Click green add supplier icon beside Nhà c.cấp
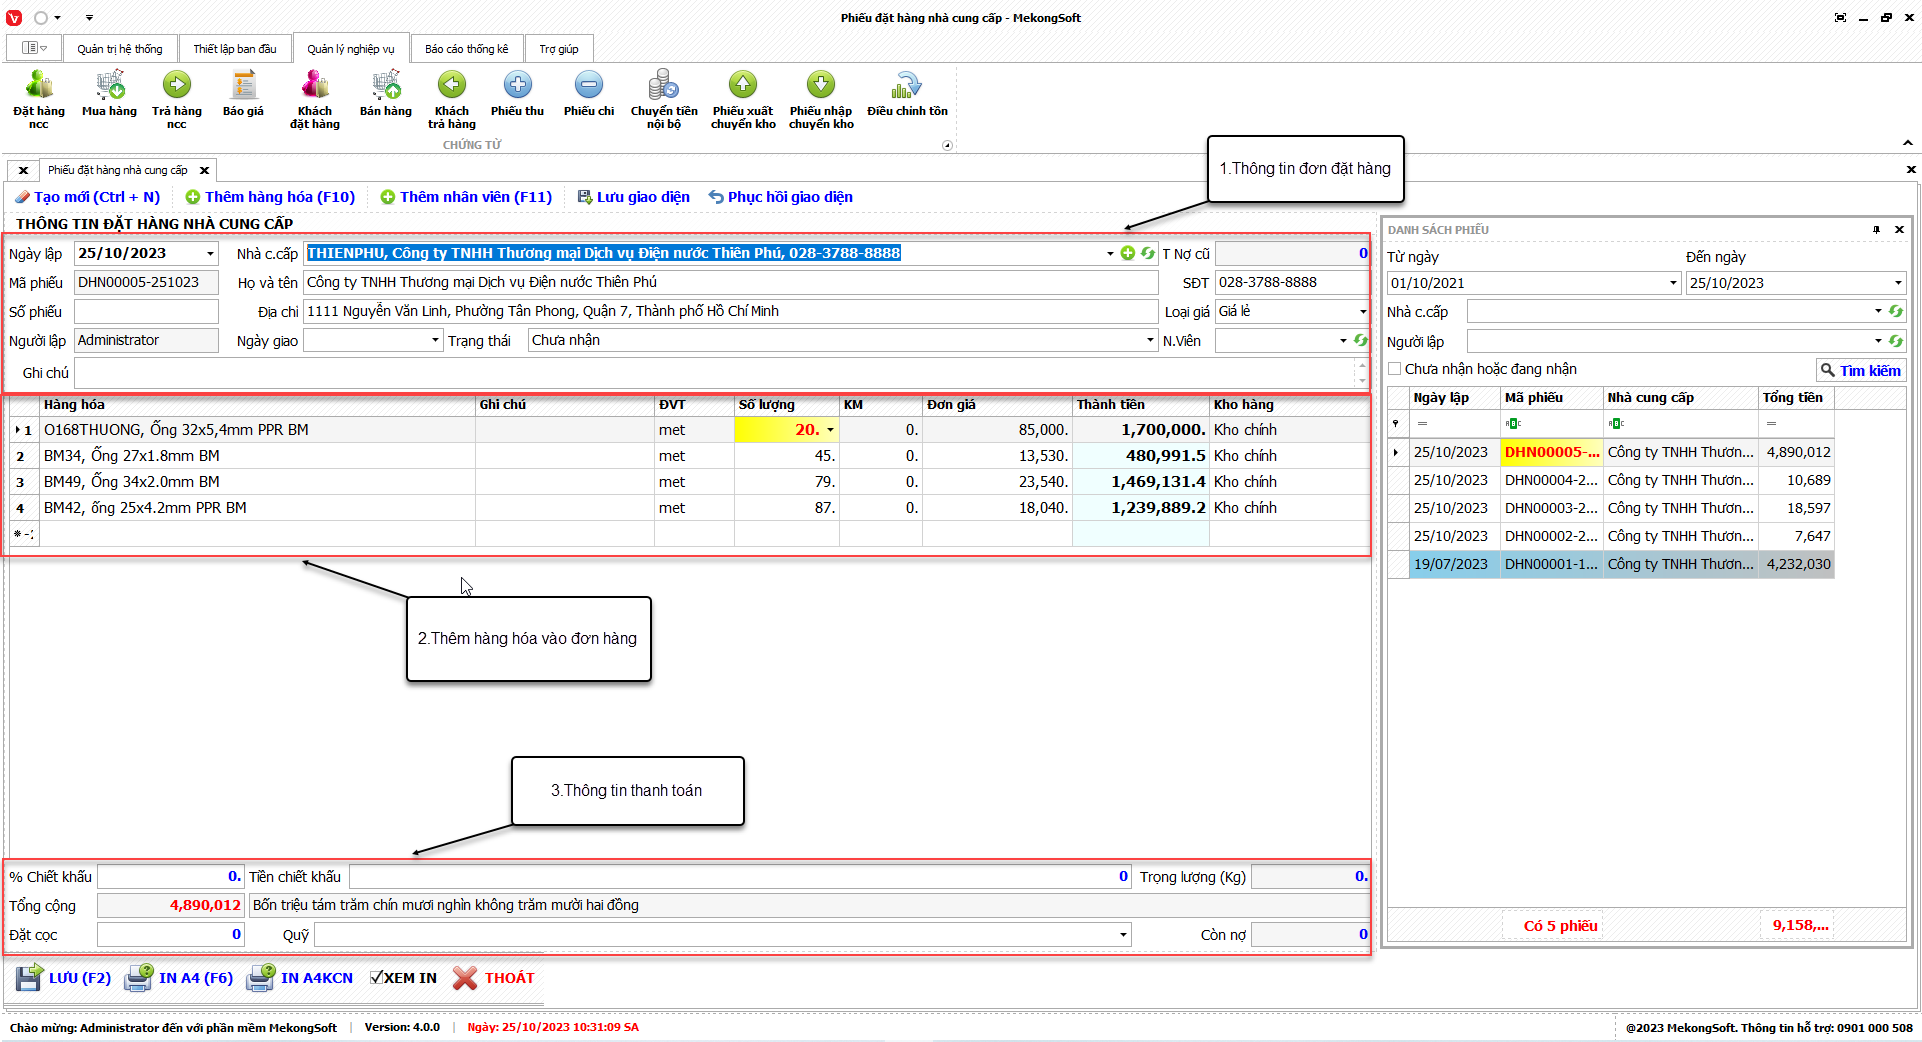The image size is (1922, 1042). tap(1128, 254)
